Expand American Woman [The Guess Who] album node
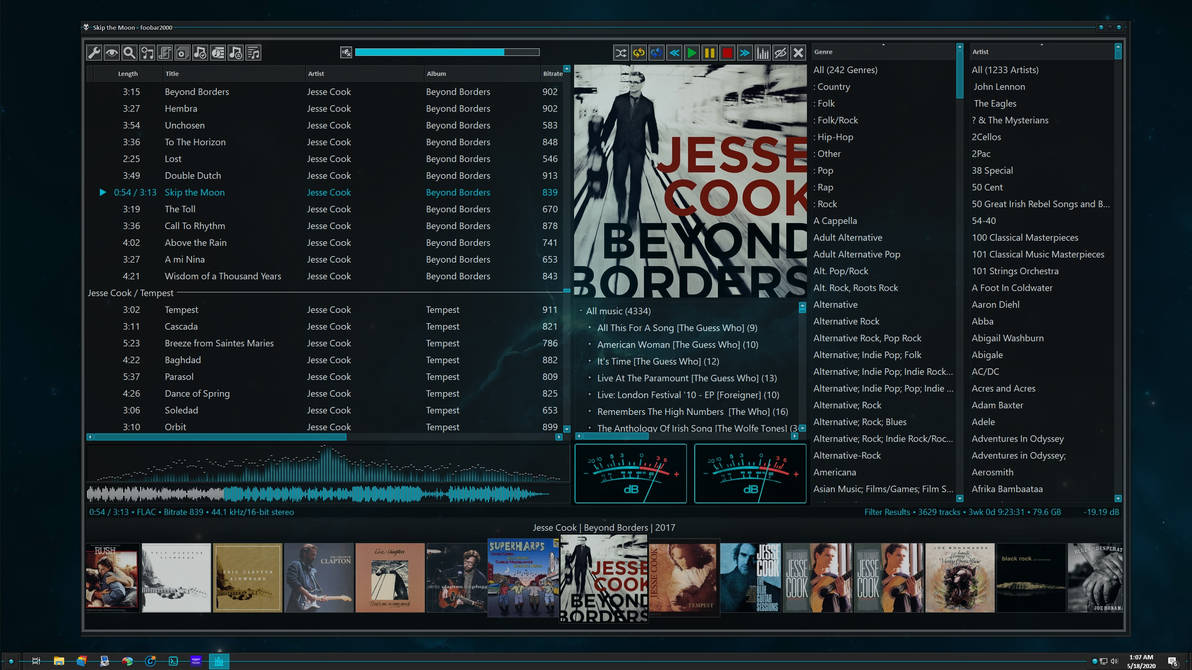1192x670 pixels. [x=590, y=345]
